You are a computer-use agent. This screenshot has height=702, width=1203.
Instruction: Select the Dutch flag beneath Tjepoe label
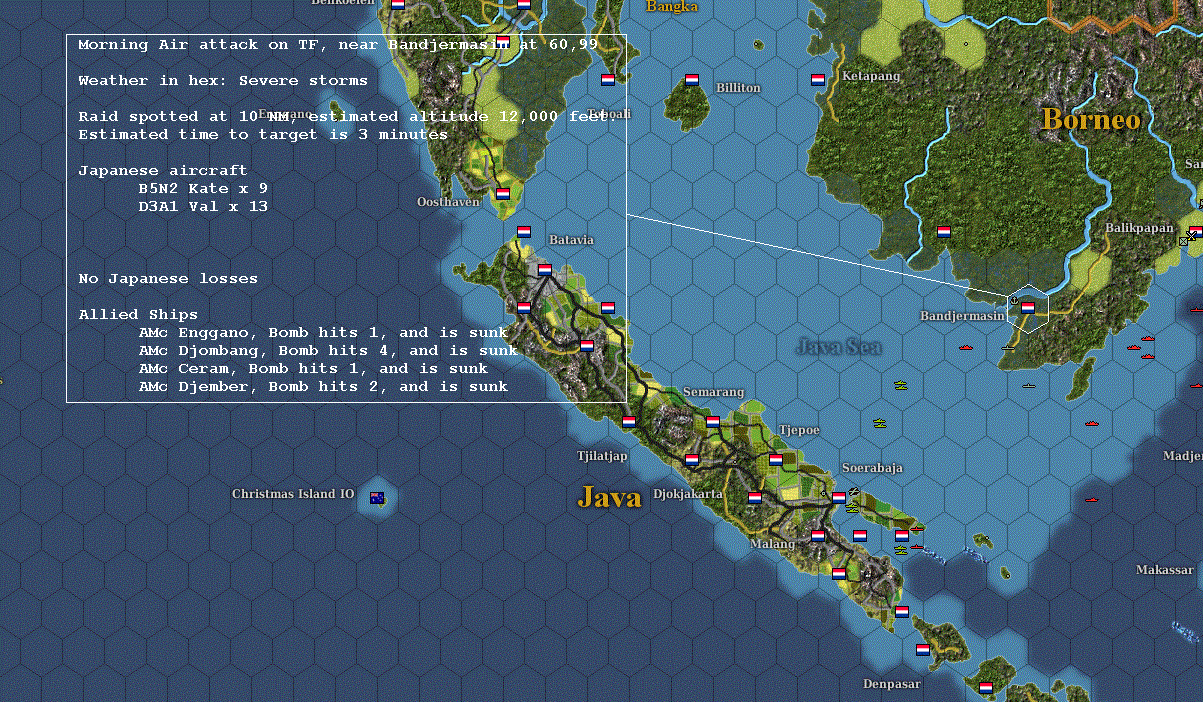[776, 460]
